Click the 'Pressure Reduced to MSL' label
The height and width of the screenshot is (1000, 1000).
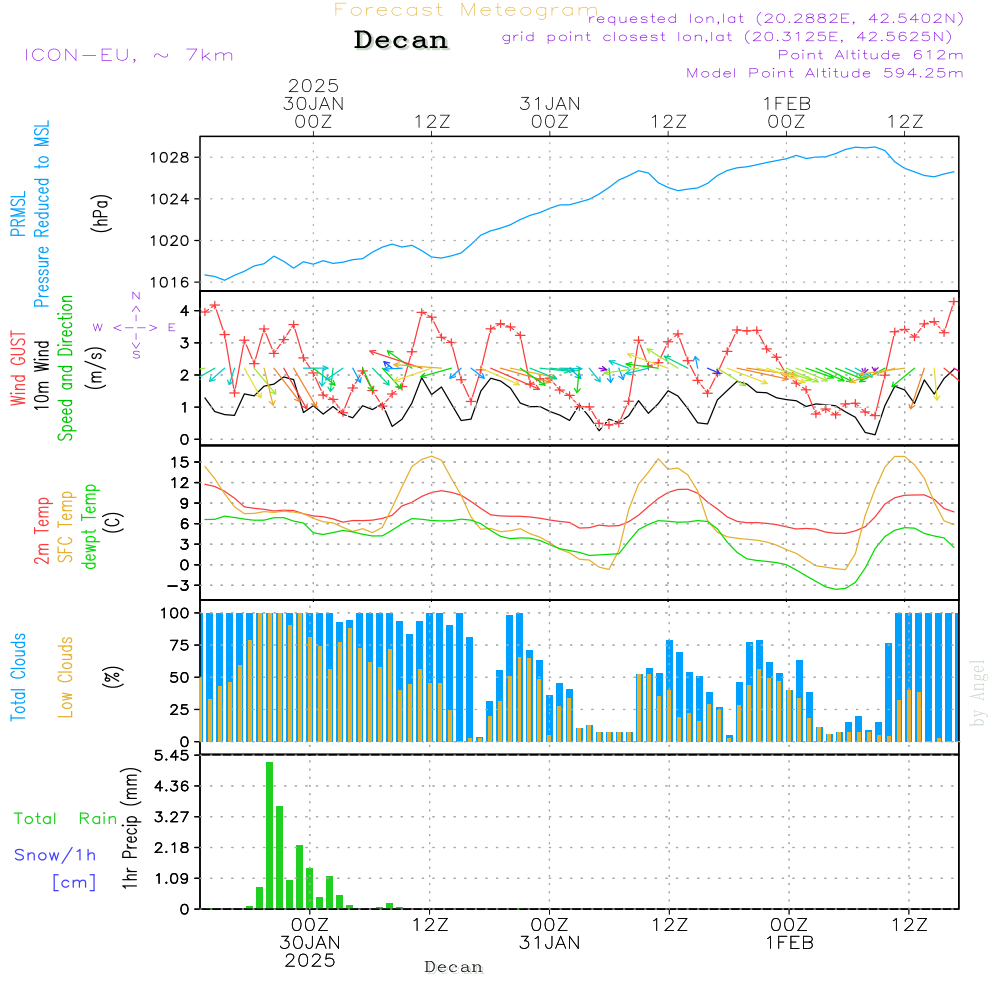[x=41, y=214]
